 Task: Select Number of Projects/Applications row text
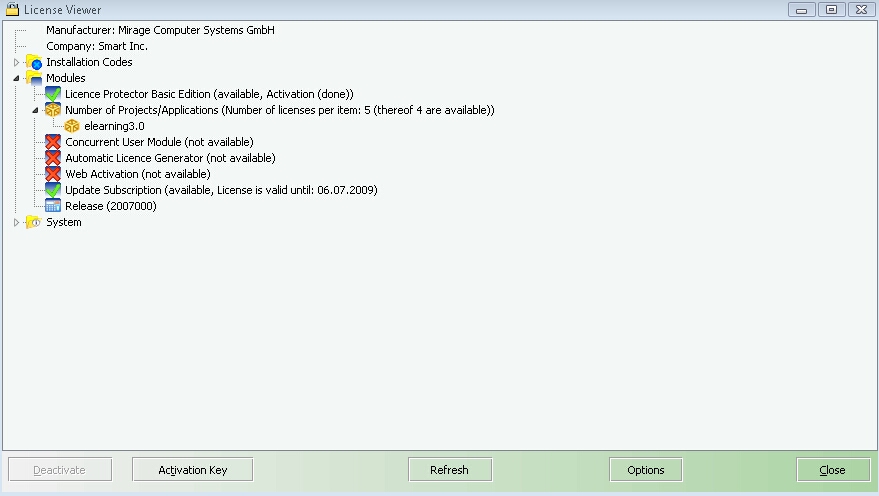point(280,110)
